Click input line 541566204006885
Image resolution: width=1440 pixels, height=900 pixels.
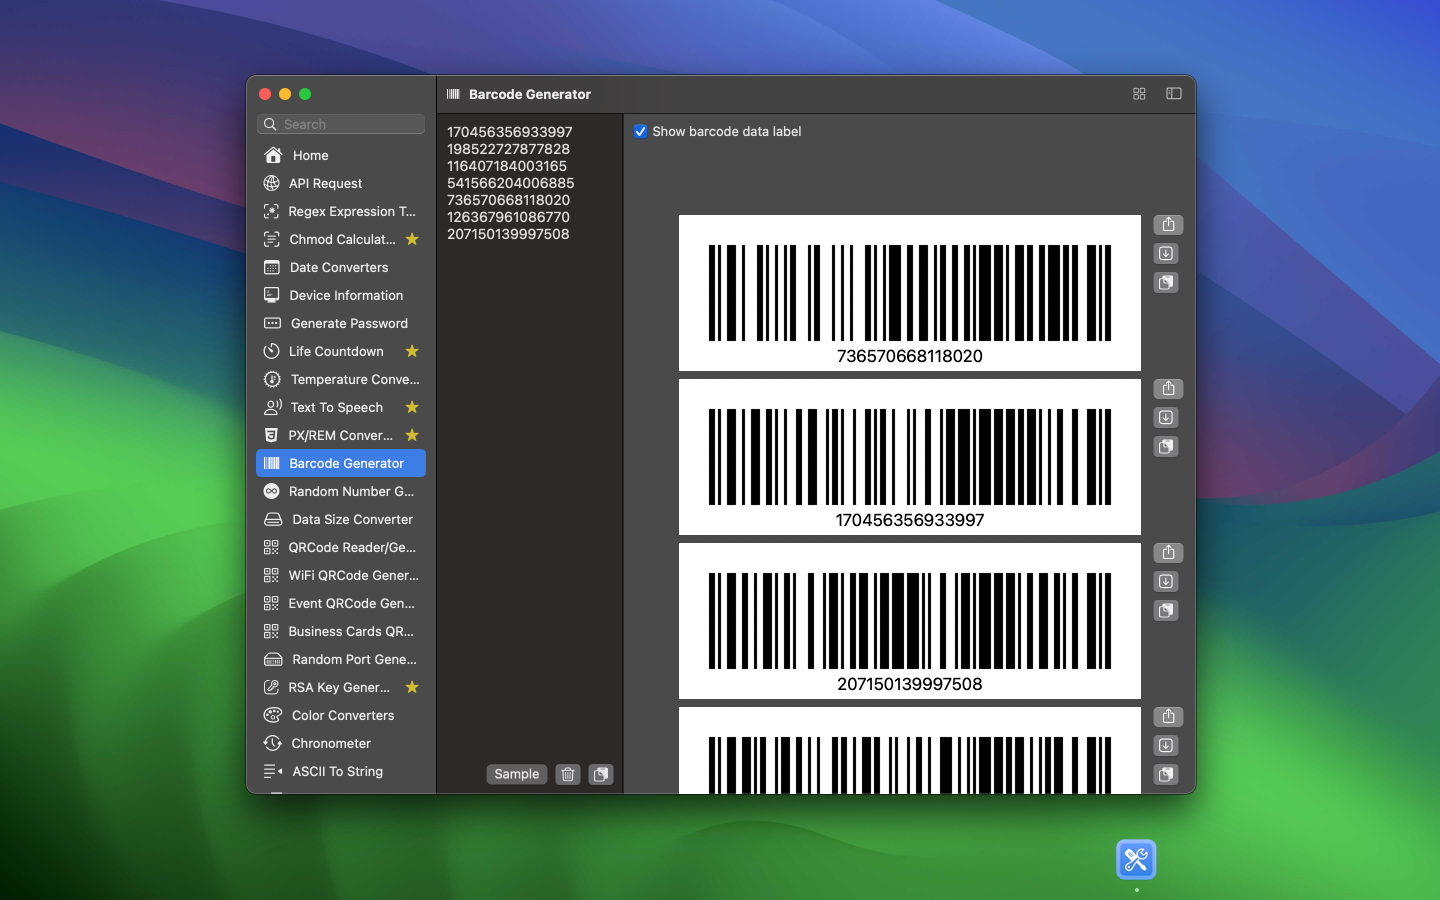pos(510,183)
